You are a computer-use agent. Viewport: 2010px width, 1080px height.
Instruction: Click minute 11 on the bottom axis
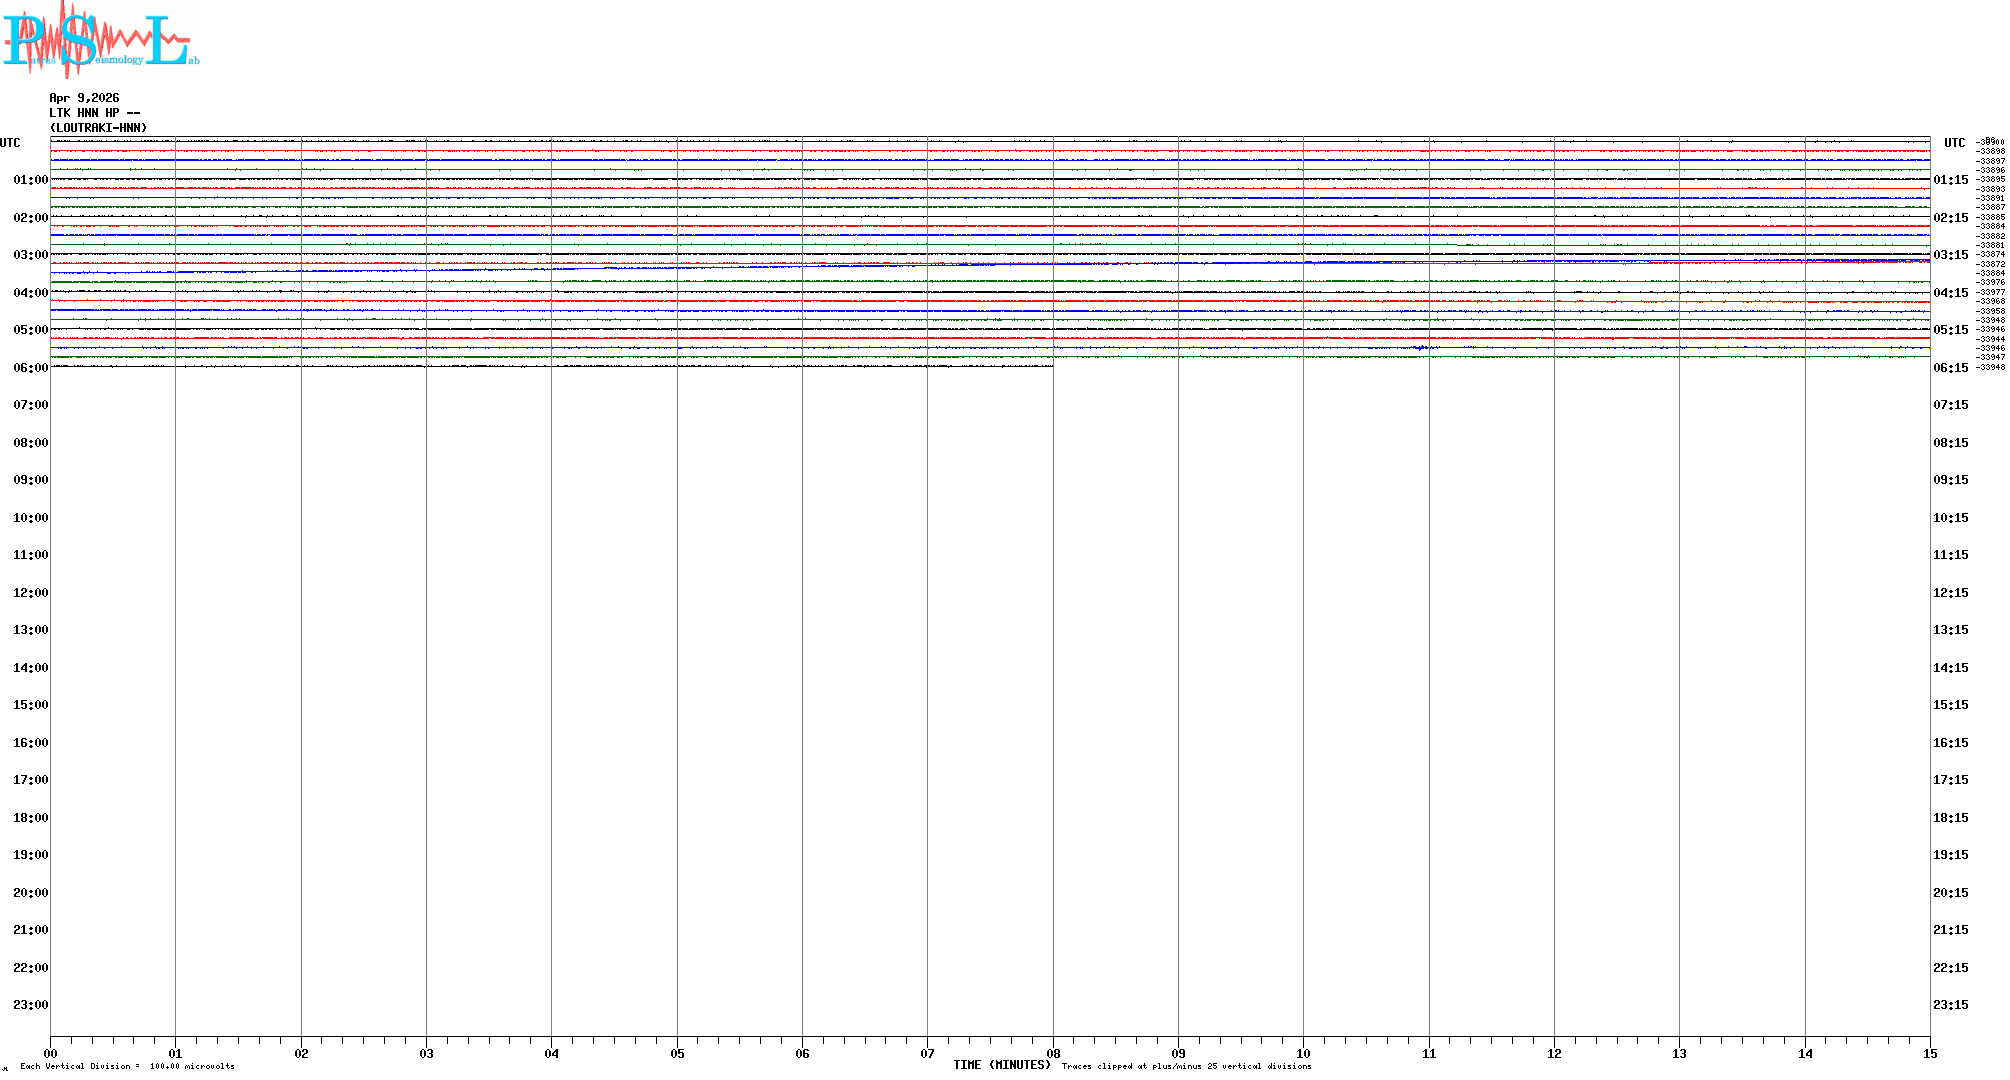click(x=1429, y=1053)
